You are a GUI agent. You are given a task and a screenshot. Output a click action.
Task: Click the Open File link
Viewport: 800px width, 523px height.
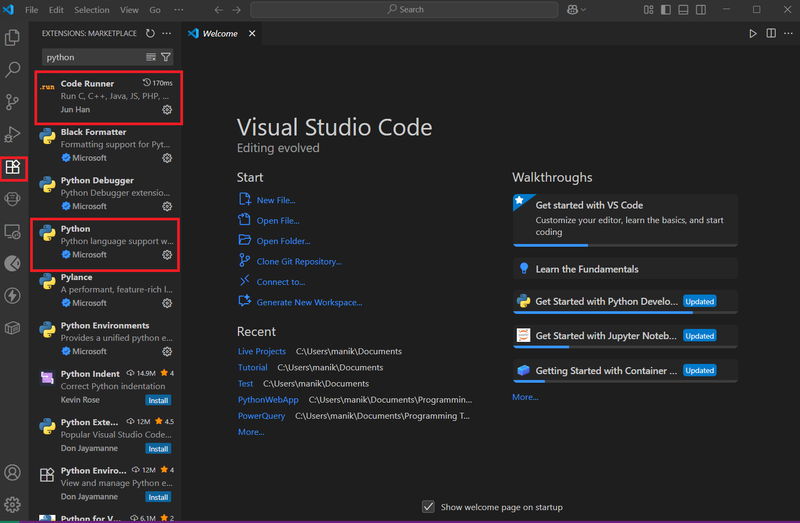278,220
